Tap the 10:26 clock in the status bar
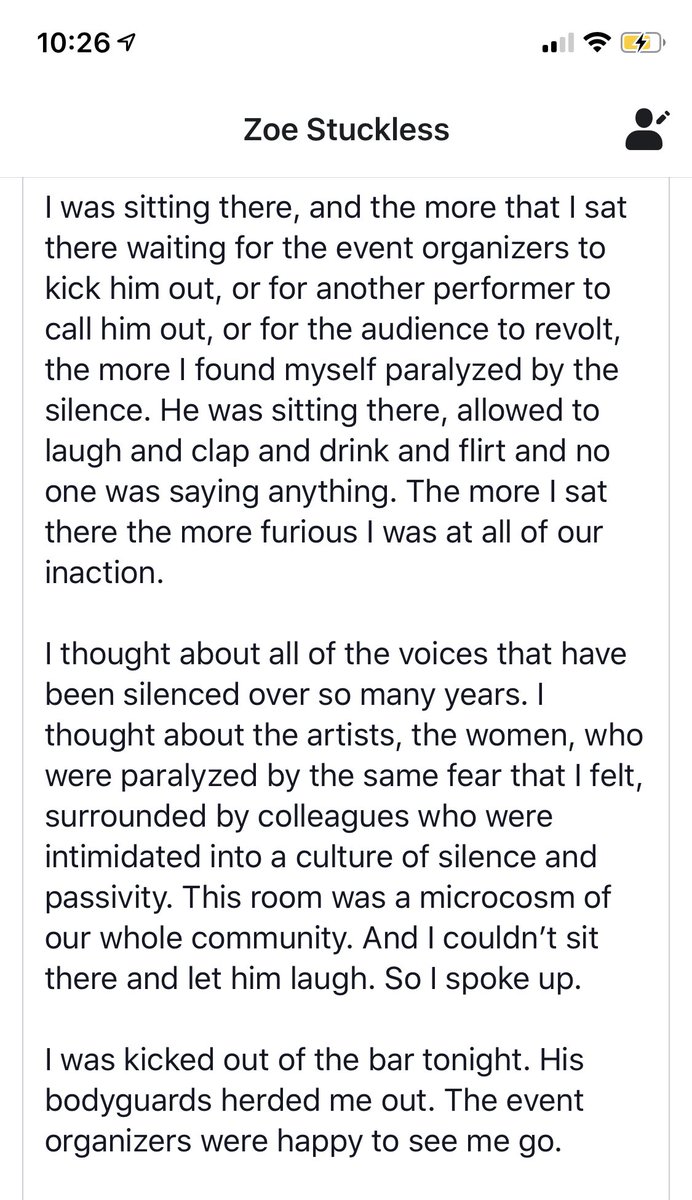The image size is (692, 1200). pyautogui.click(x=74, y=43)
